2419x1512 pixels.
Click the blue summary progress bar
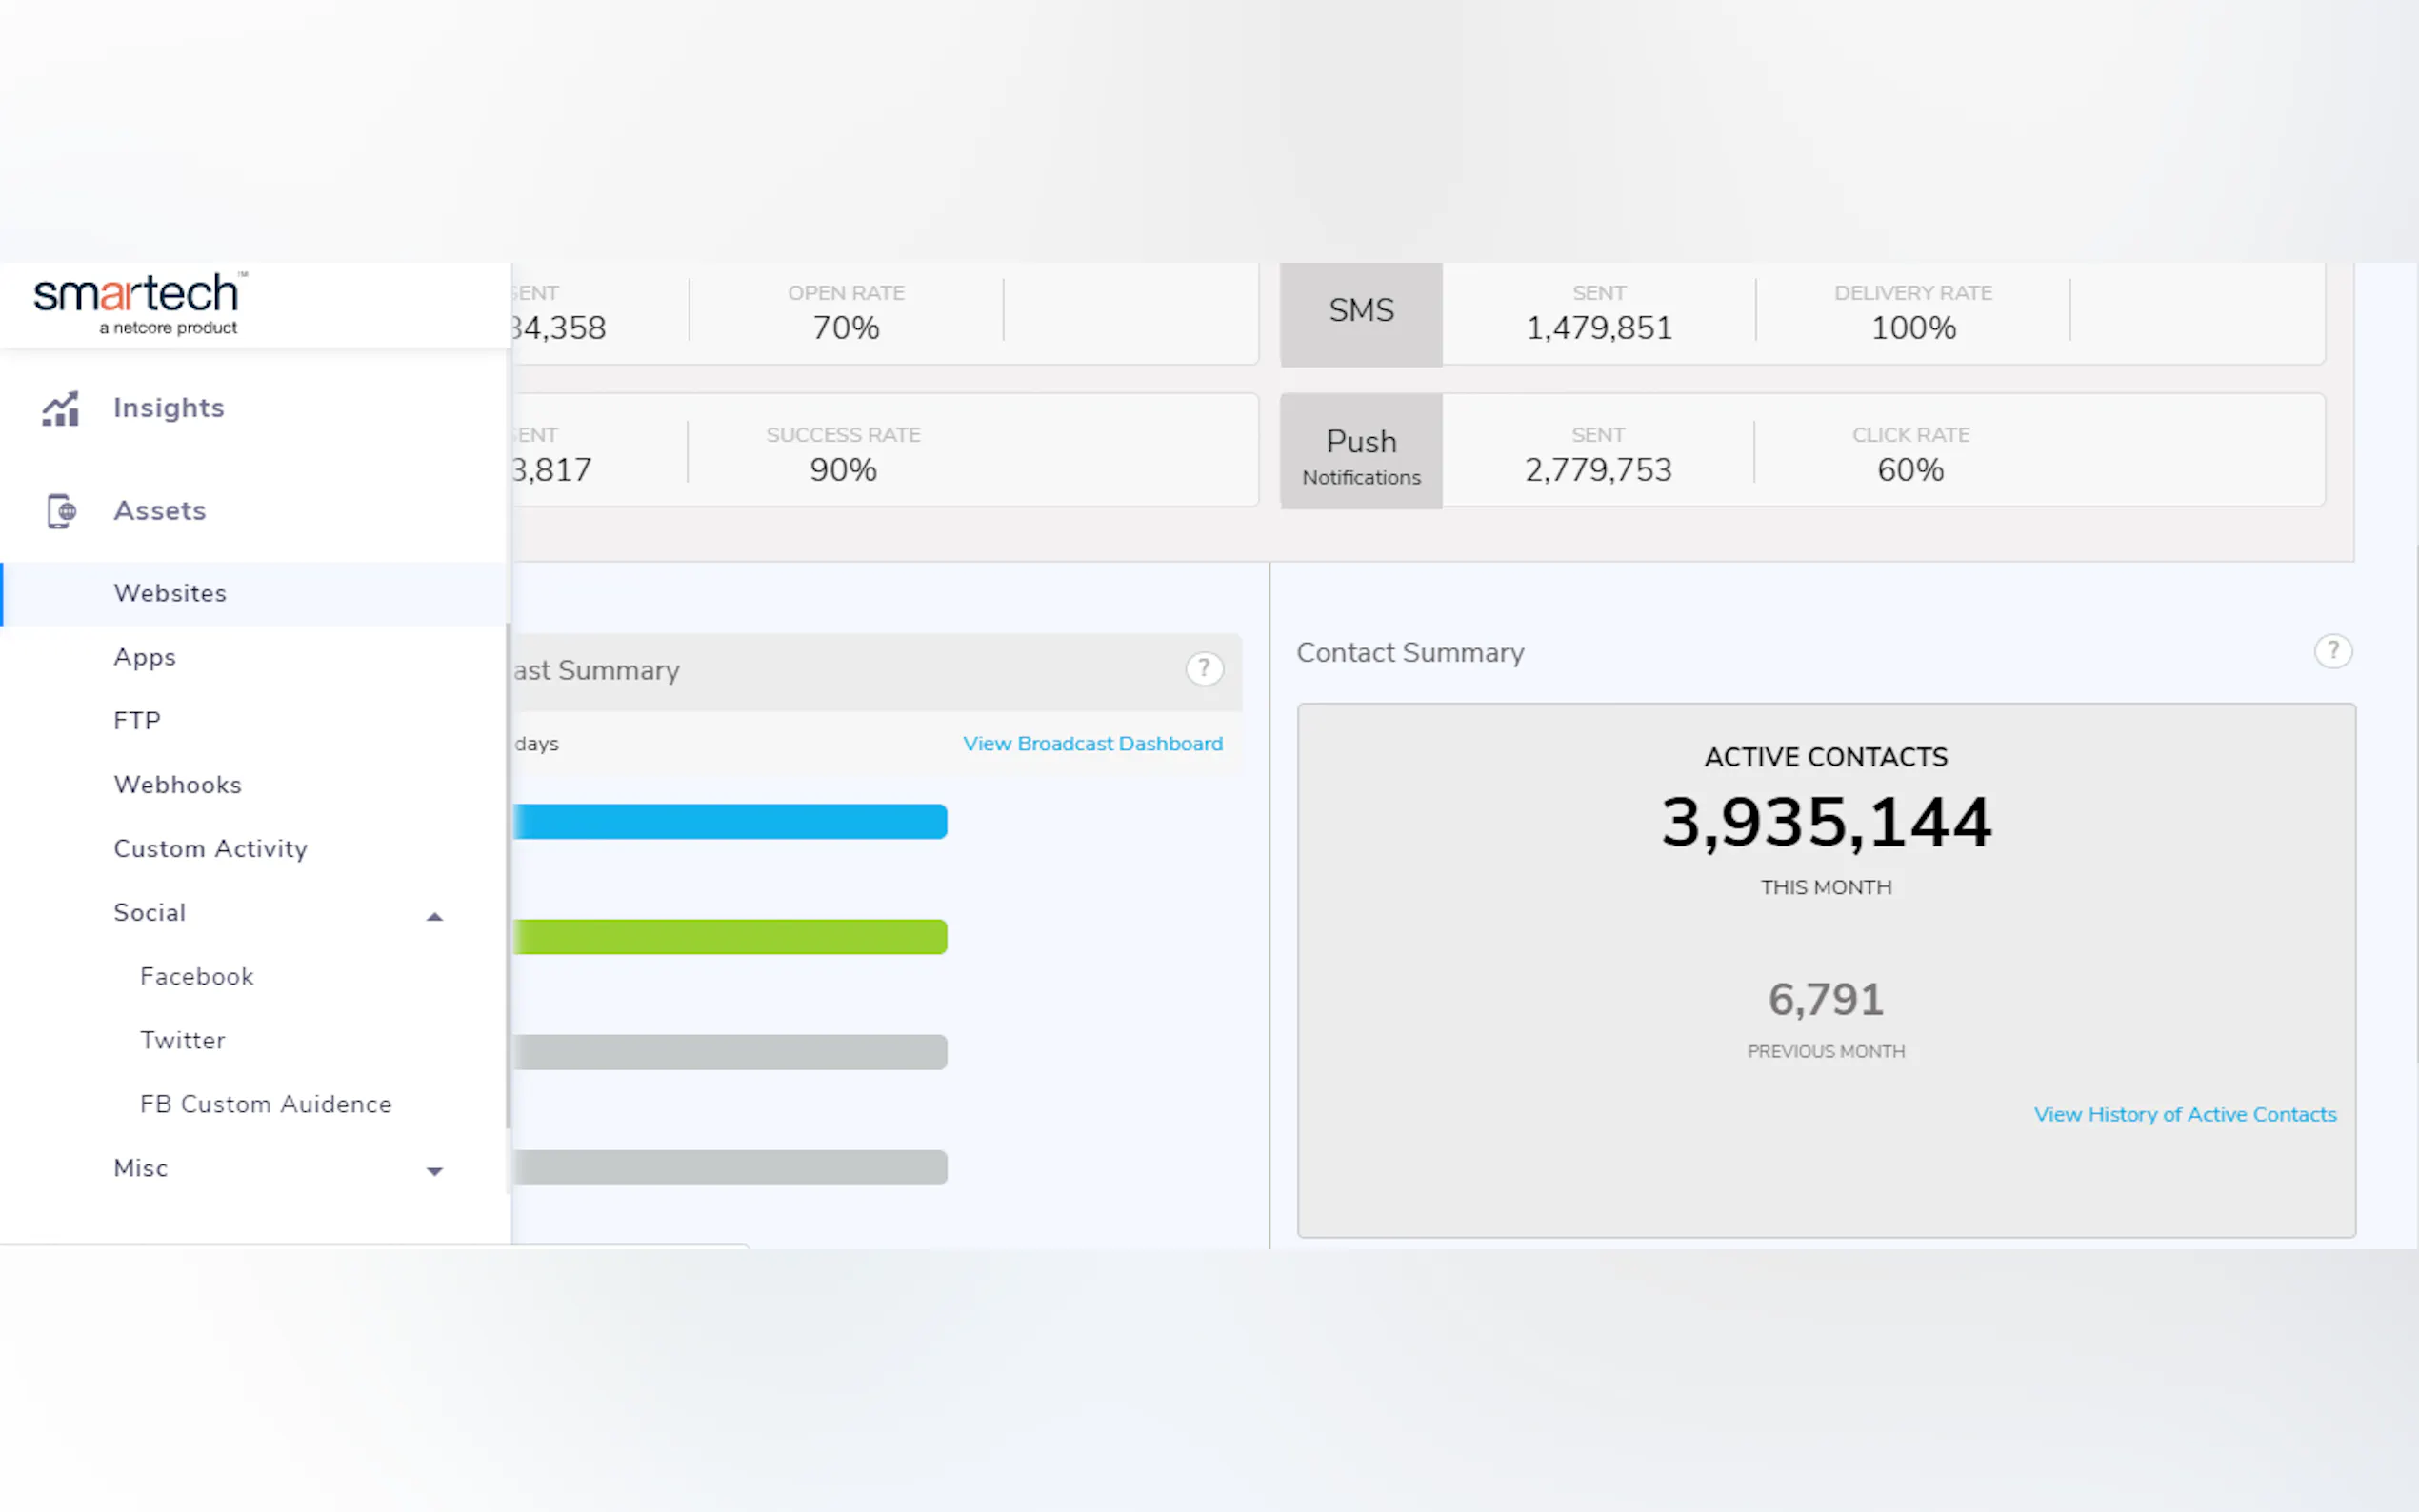[x=730, y=822]
